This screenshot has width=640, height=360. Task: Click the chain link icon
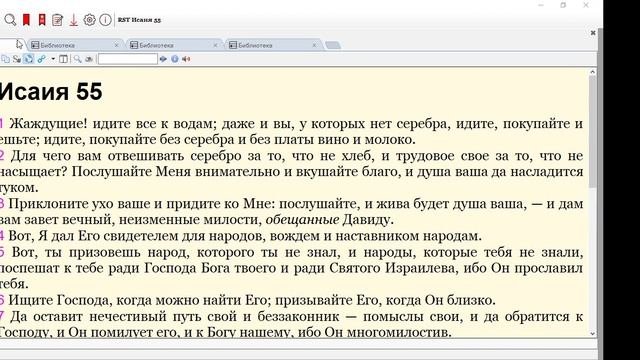41,59
